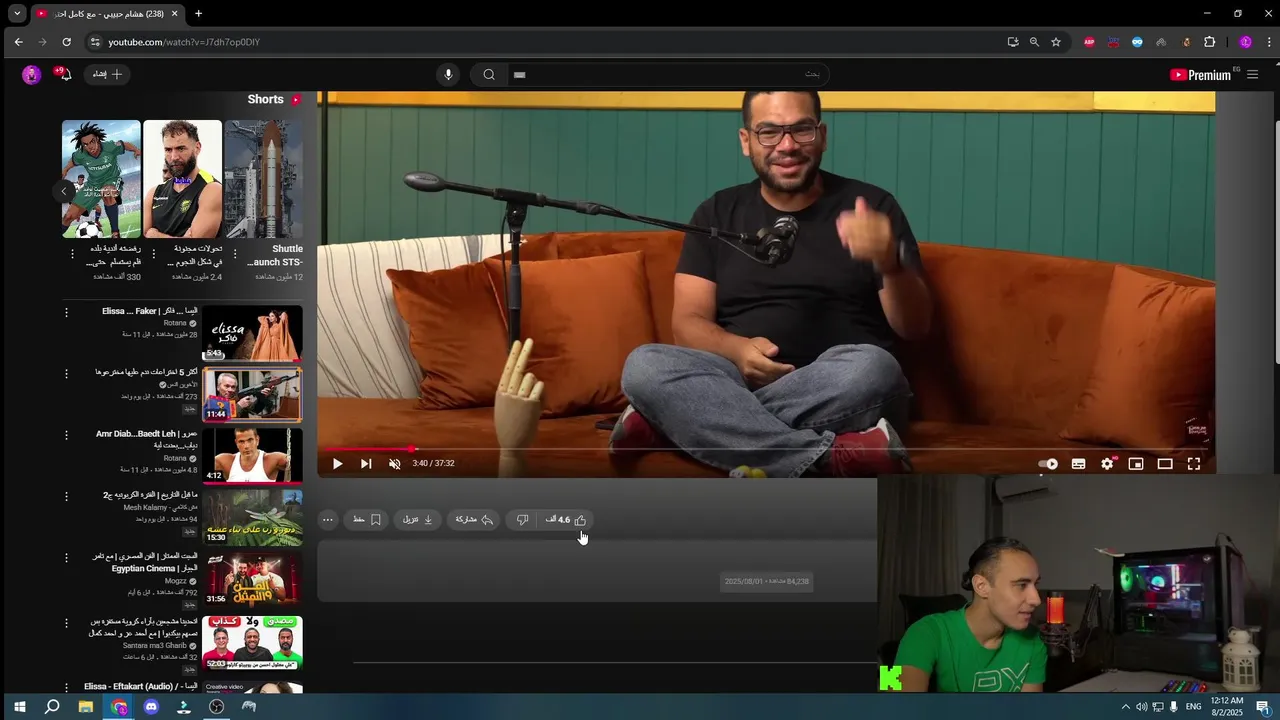1280x720 pixels.
Task: Save (حفظ) the video to playlist
Action: tap(367, 520)
